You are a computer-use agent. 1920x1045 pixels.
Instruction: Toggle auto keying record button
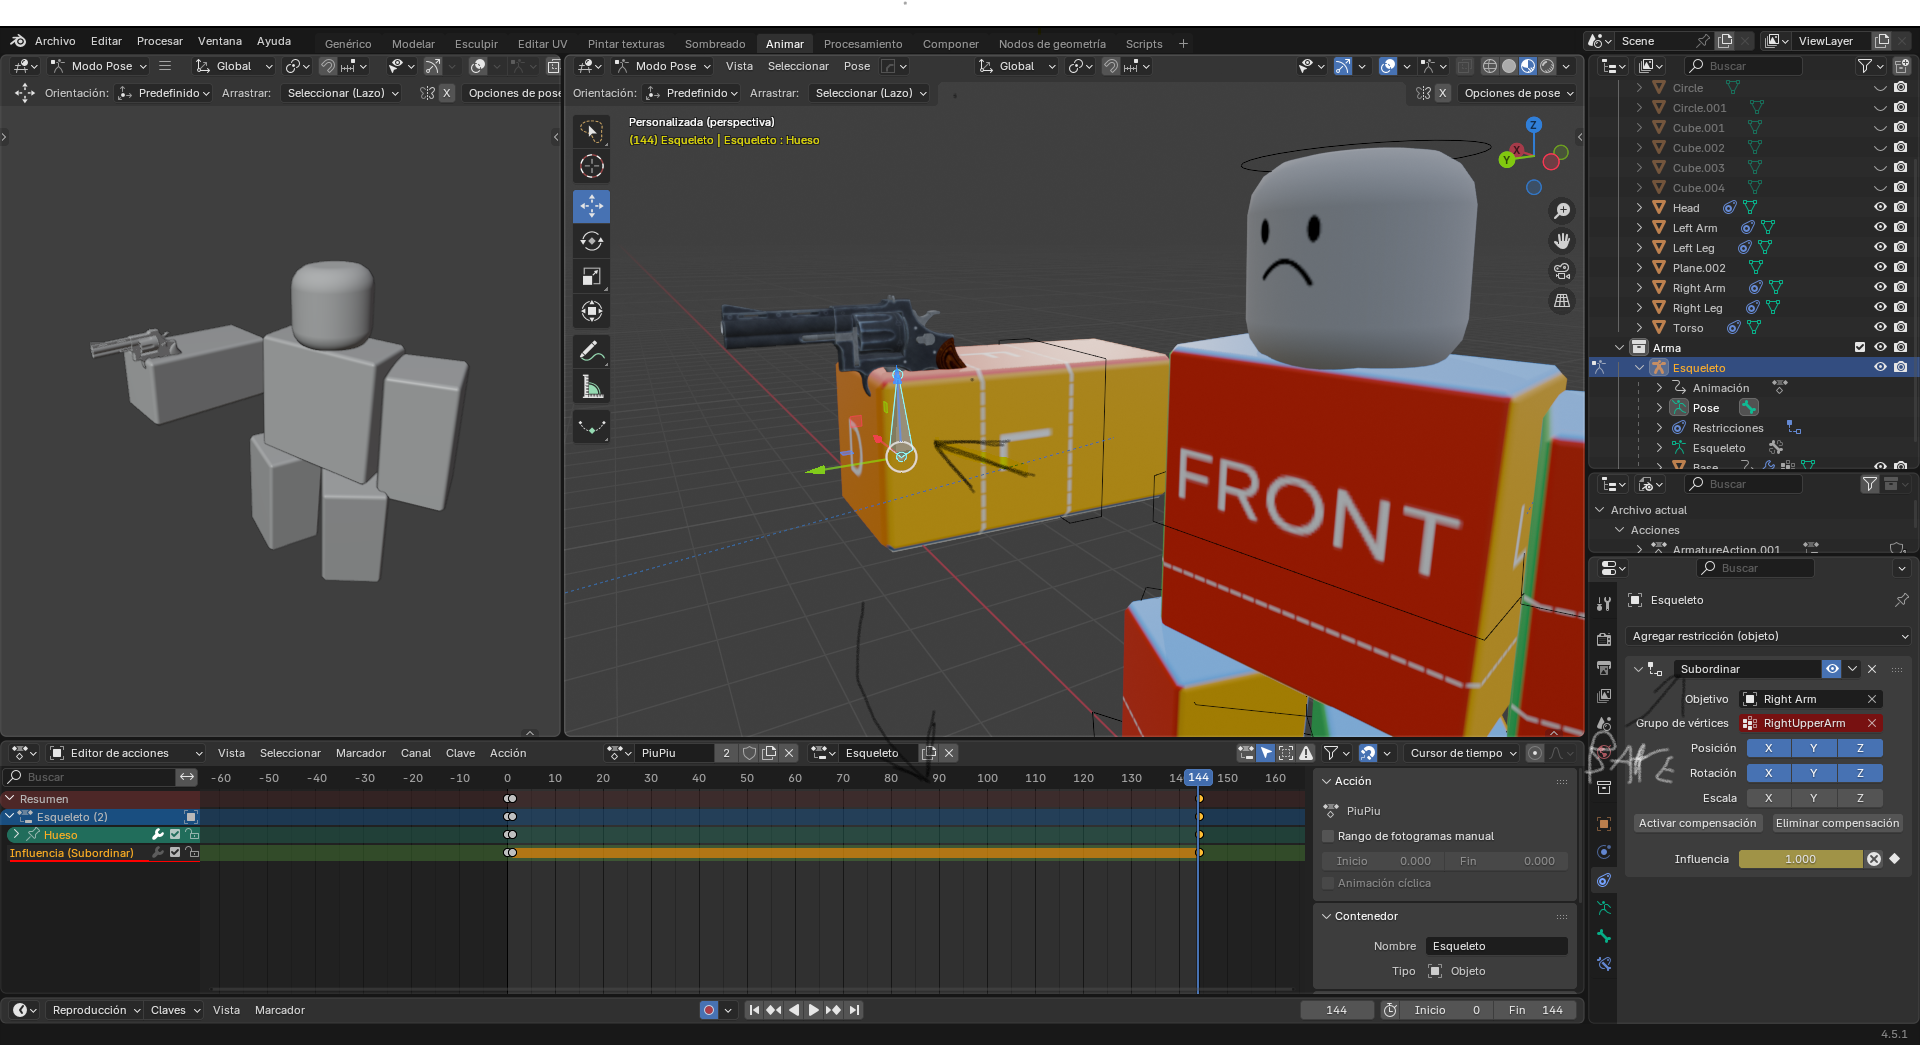click(709, 1010)
